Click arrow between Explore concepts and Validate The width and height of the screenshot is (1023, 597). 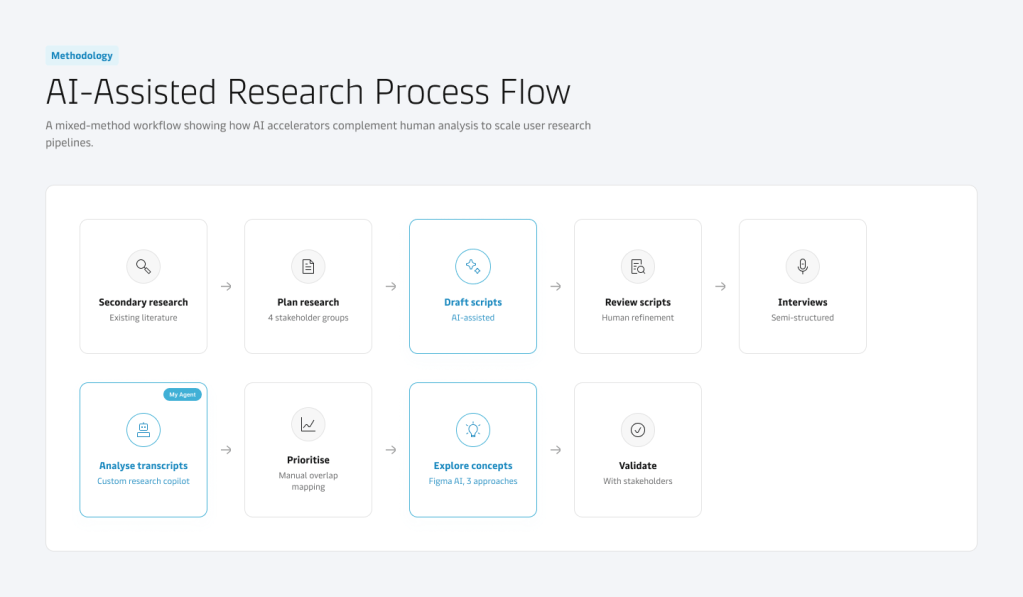(556, 450)
